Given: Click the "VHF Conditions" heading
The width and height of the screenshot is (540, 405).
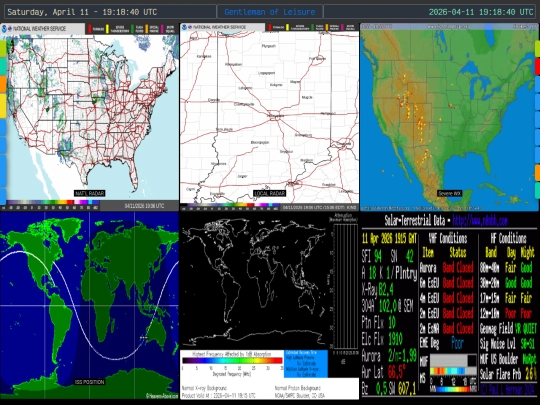Looking at the screenshot, I should click(448, 238).
